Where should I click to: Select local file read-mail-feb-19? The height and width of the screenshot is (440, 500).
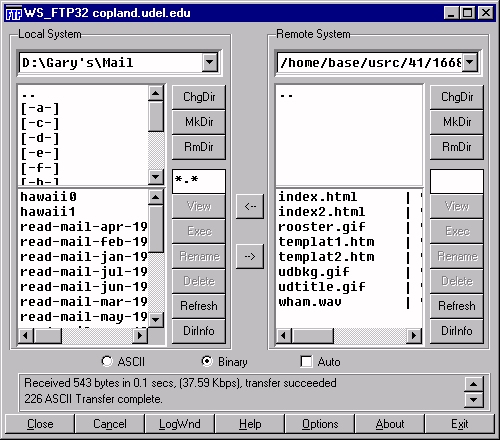[83, 242]
